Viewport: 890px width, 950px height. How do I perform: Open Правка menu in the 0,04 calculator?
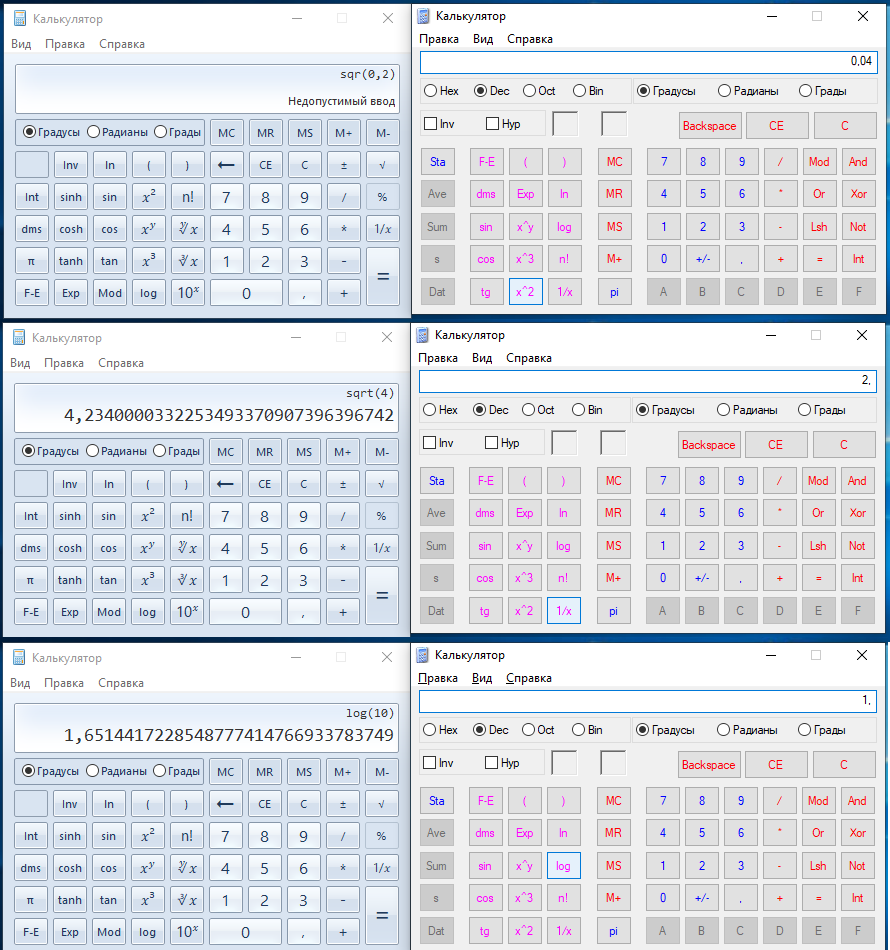(439, 39)
